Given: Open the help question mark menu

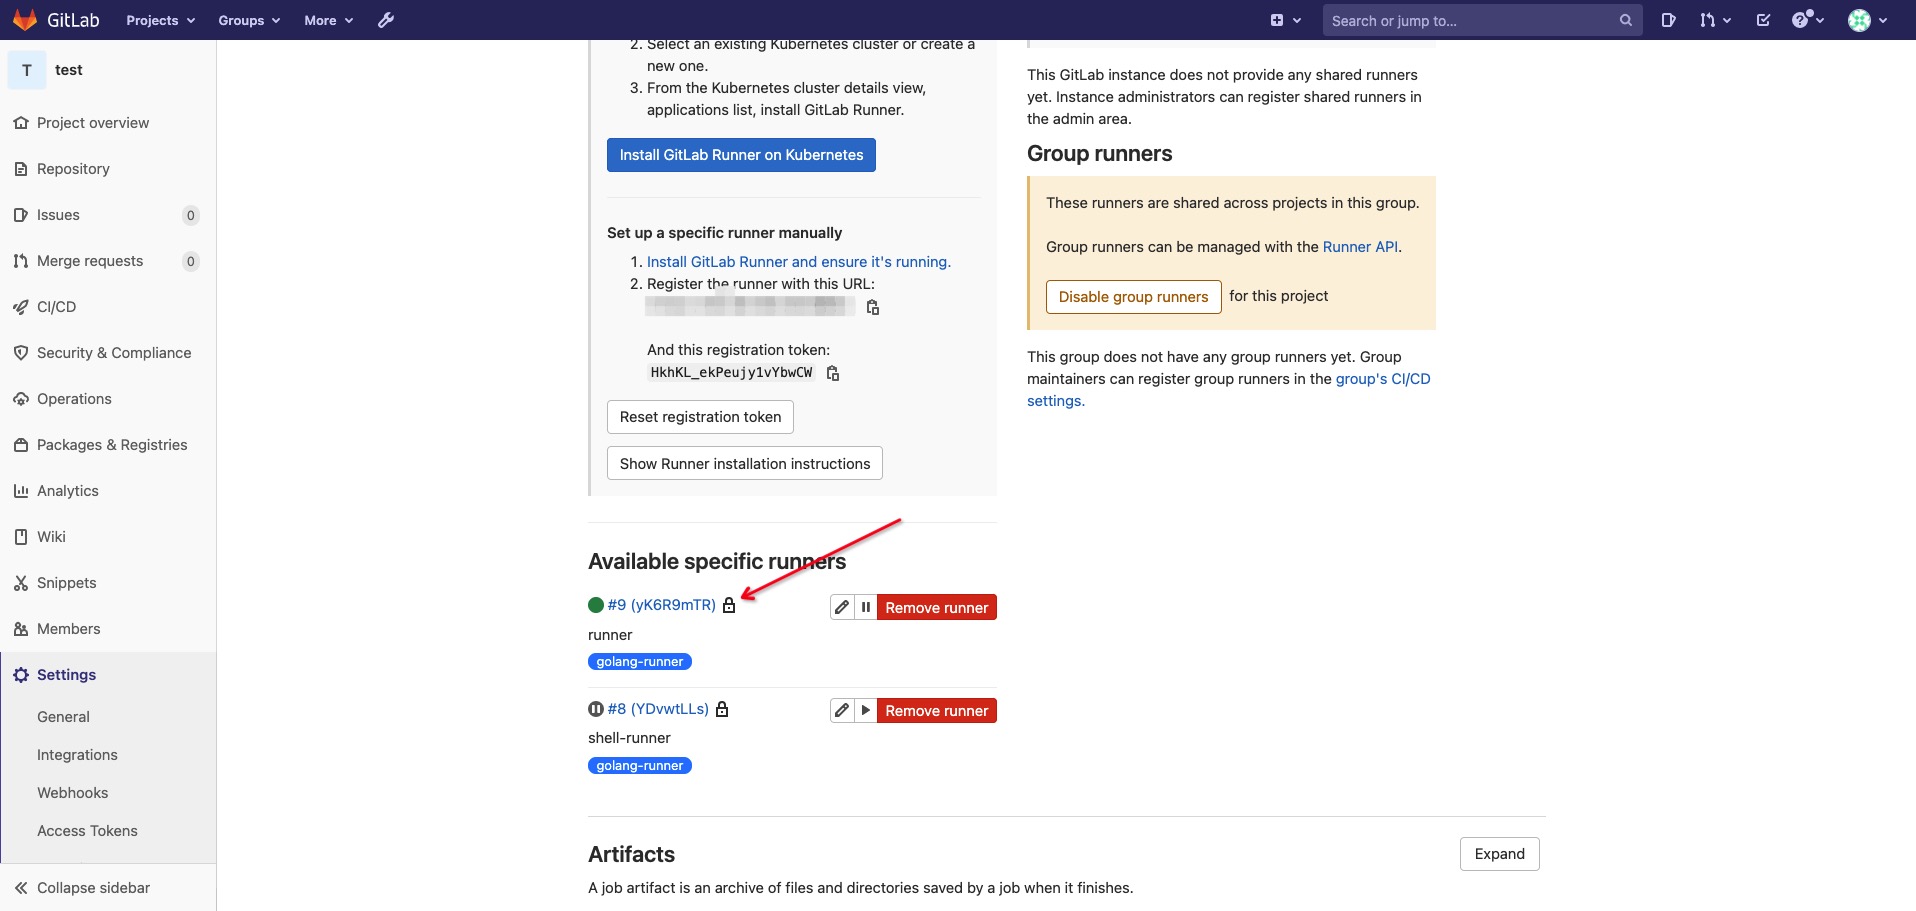Looking at the screenshot, I should point(1808,20).
